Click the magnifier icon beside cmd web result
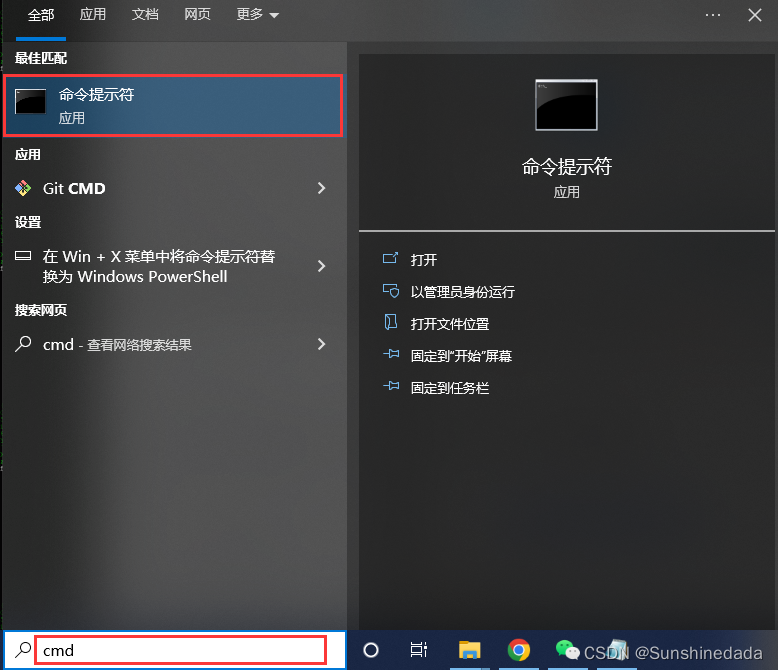This screenshot has width=778, height=670. 23,344
